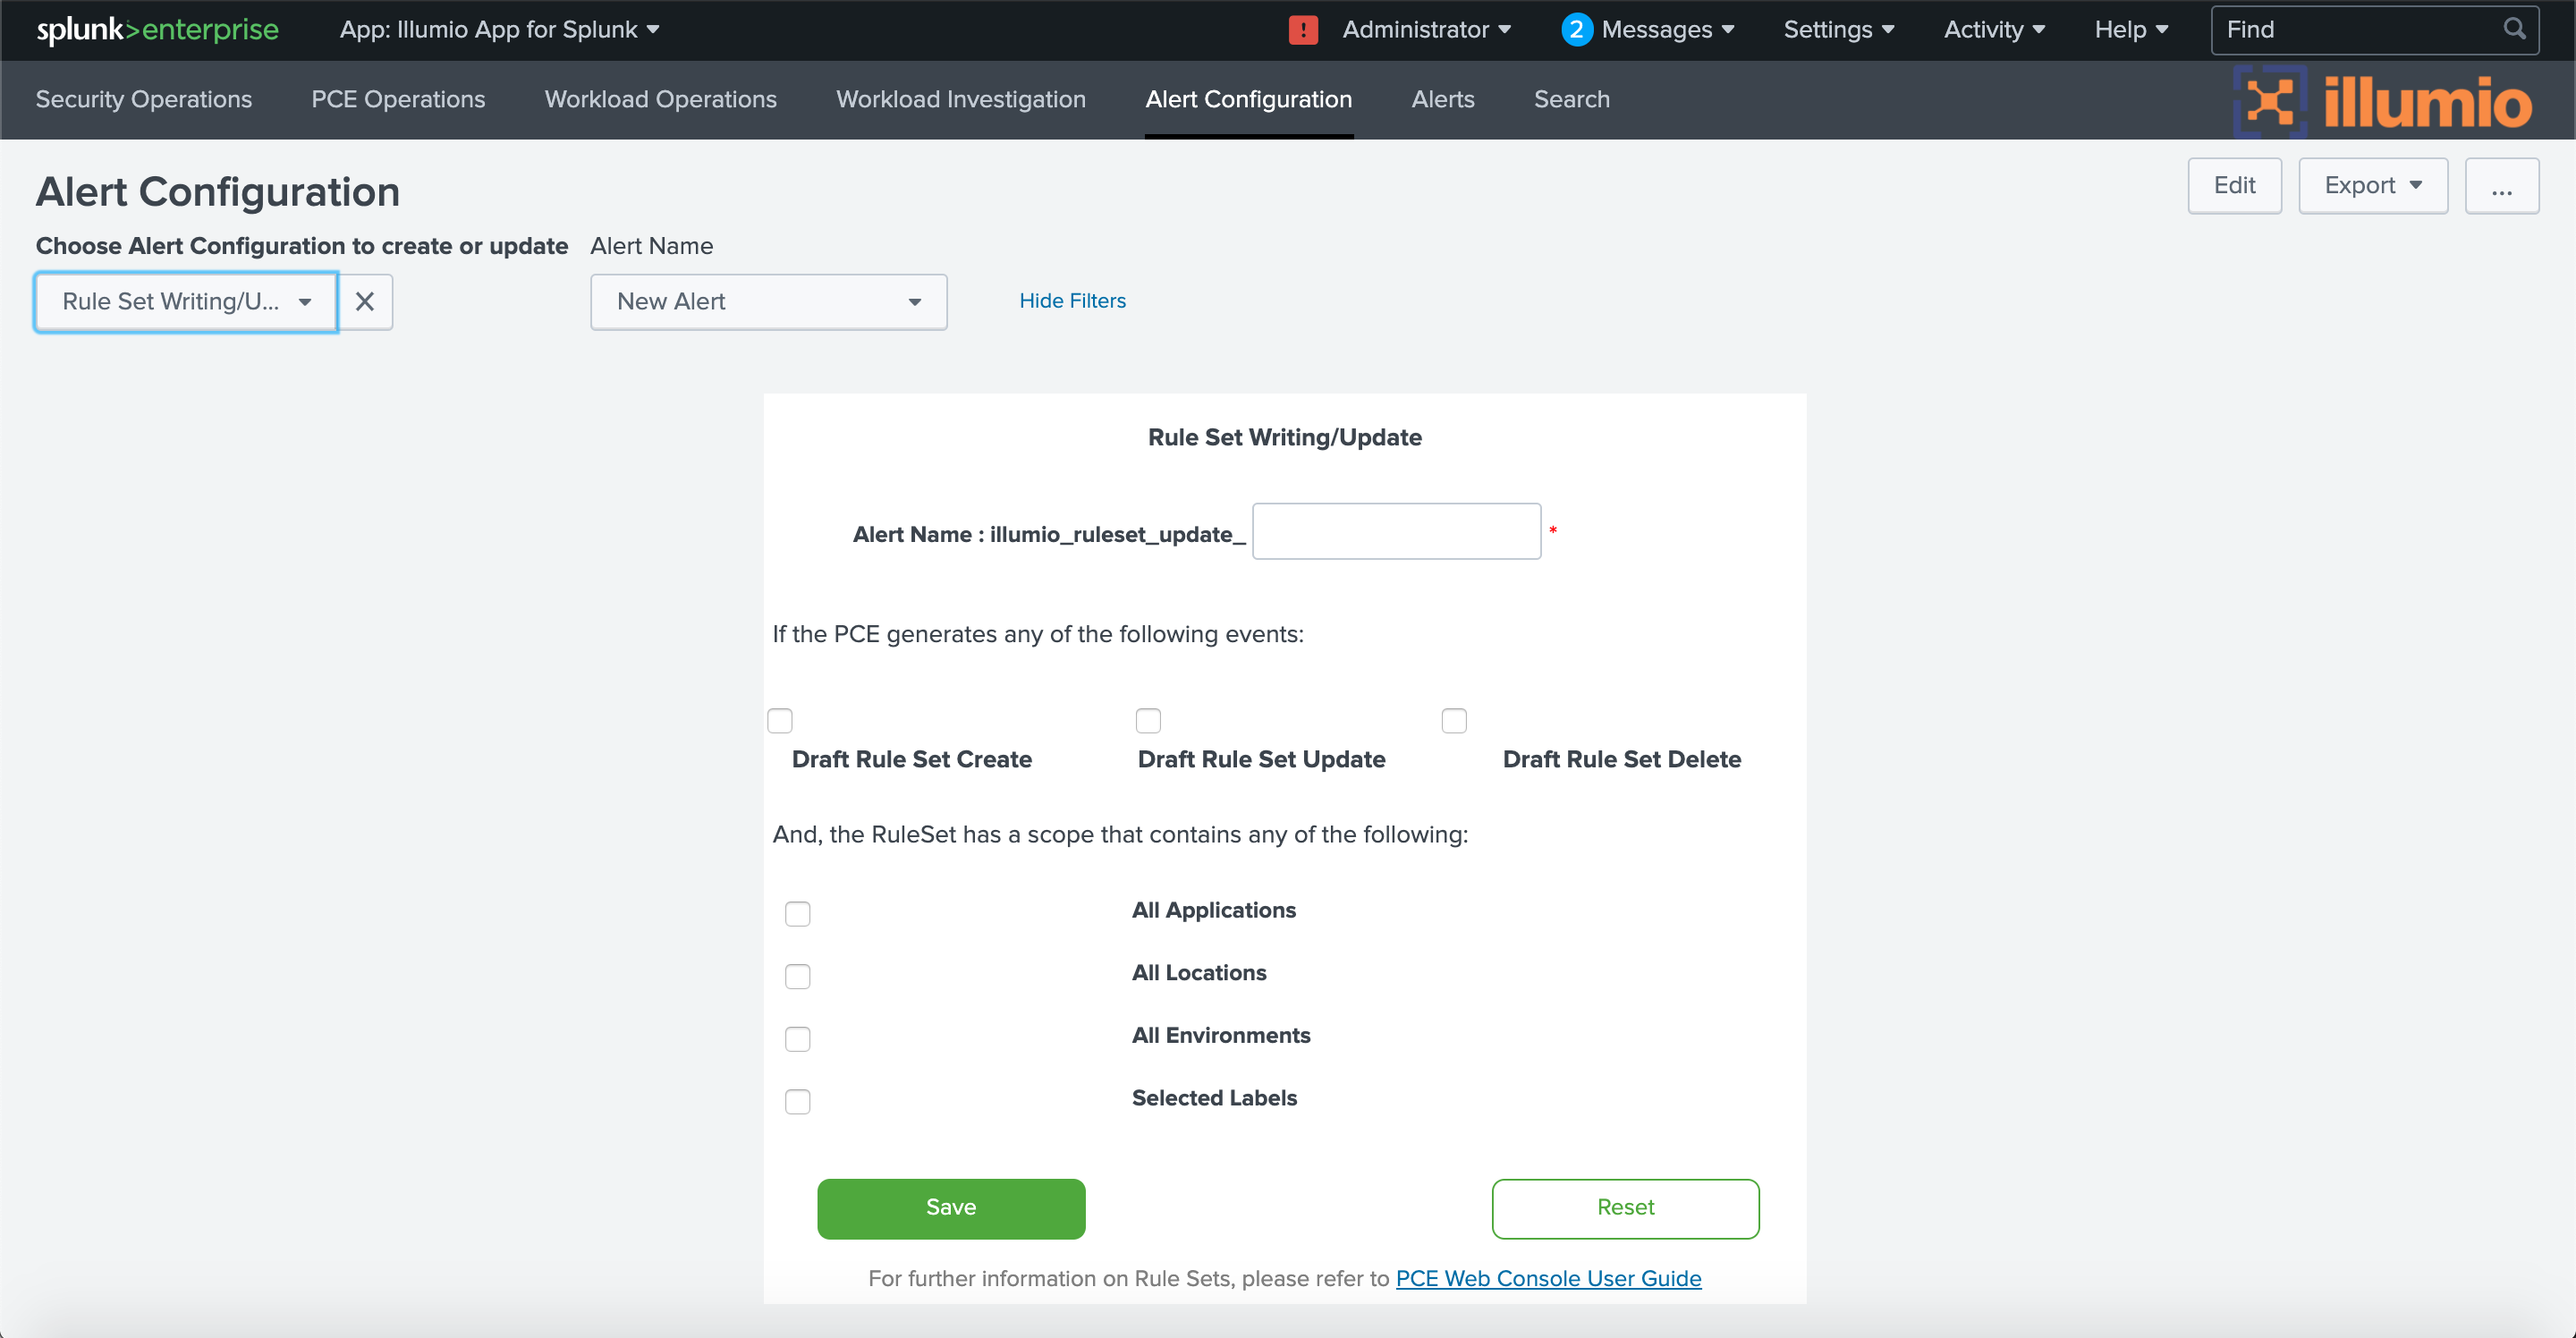Go to PCE Operations tab

[398, 100]
